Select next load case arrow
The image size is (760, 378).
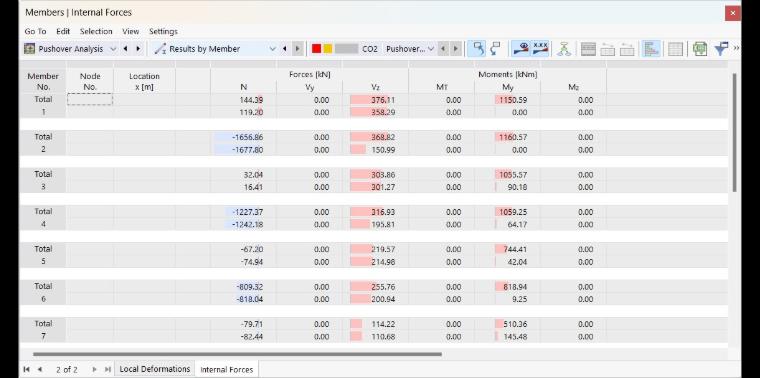tap(456, 49)
